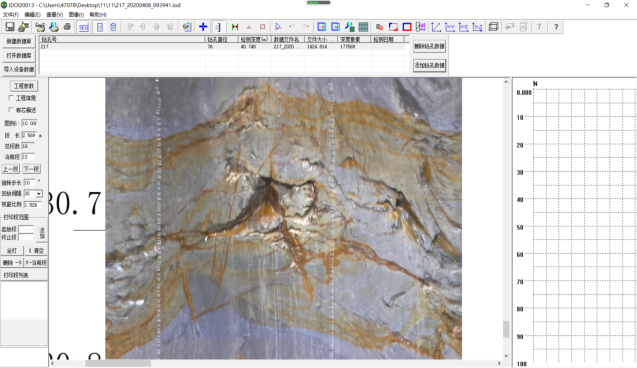Image resolution: width=637 pixels, height=368 pixels.
Task: Click the printer icon in toolbar
Action: pyautogui.click(x=67, y=27)
